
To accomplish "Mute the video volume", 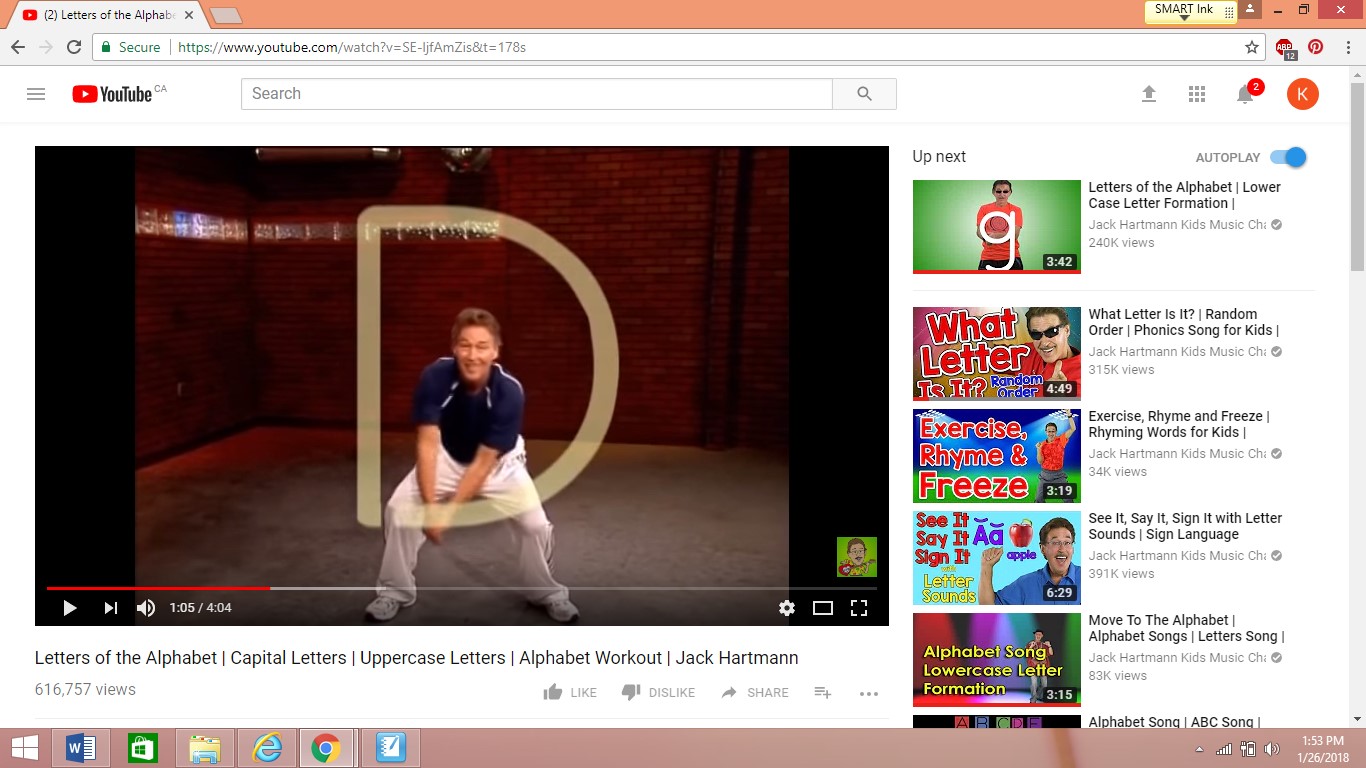I will coord(146,608).
